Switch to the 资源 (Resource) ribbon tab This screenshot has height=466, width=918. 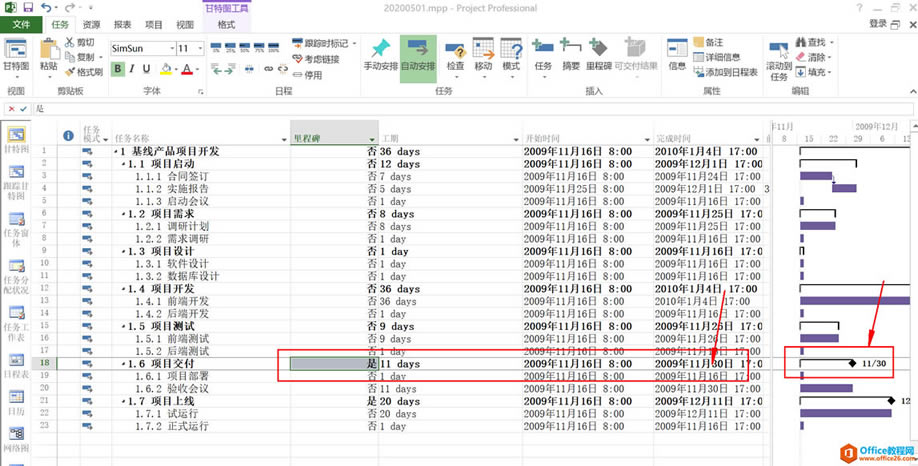tap(91, 23)
